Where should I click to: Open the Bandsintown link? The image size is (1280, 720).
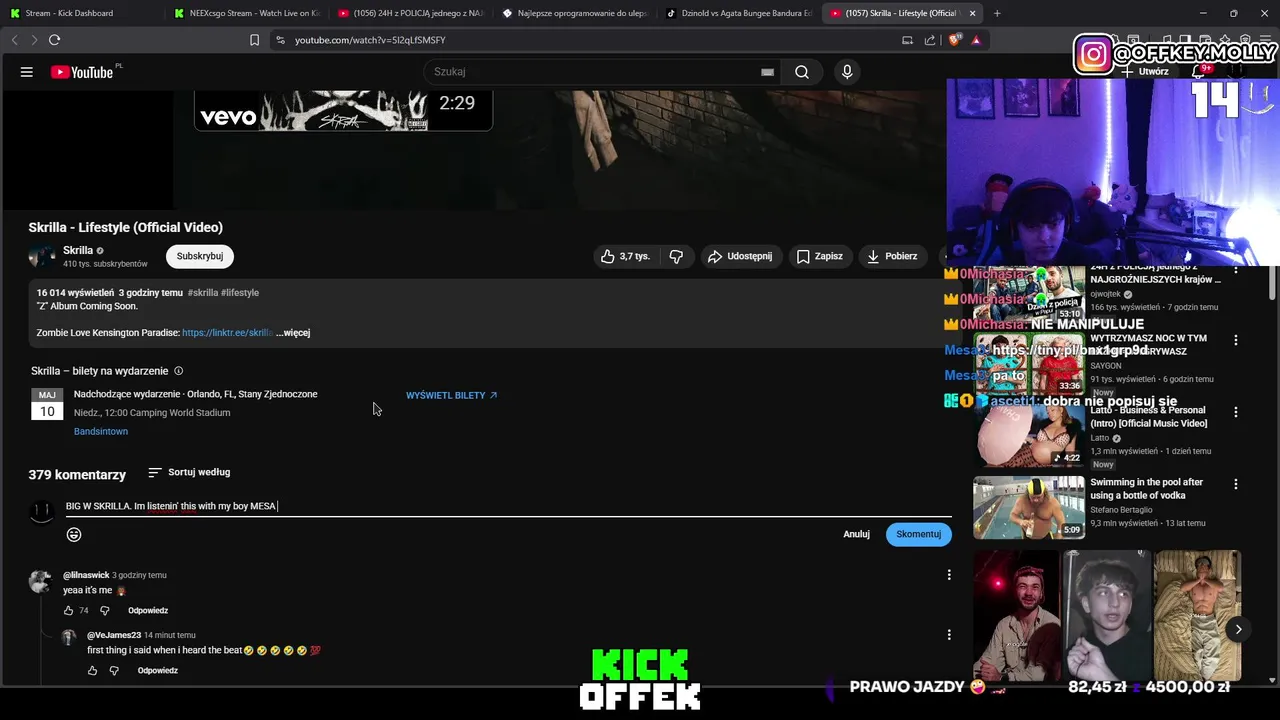coord(101,431)
